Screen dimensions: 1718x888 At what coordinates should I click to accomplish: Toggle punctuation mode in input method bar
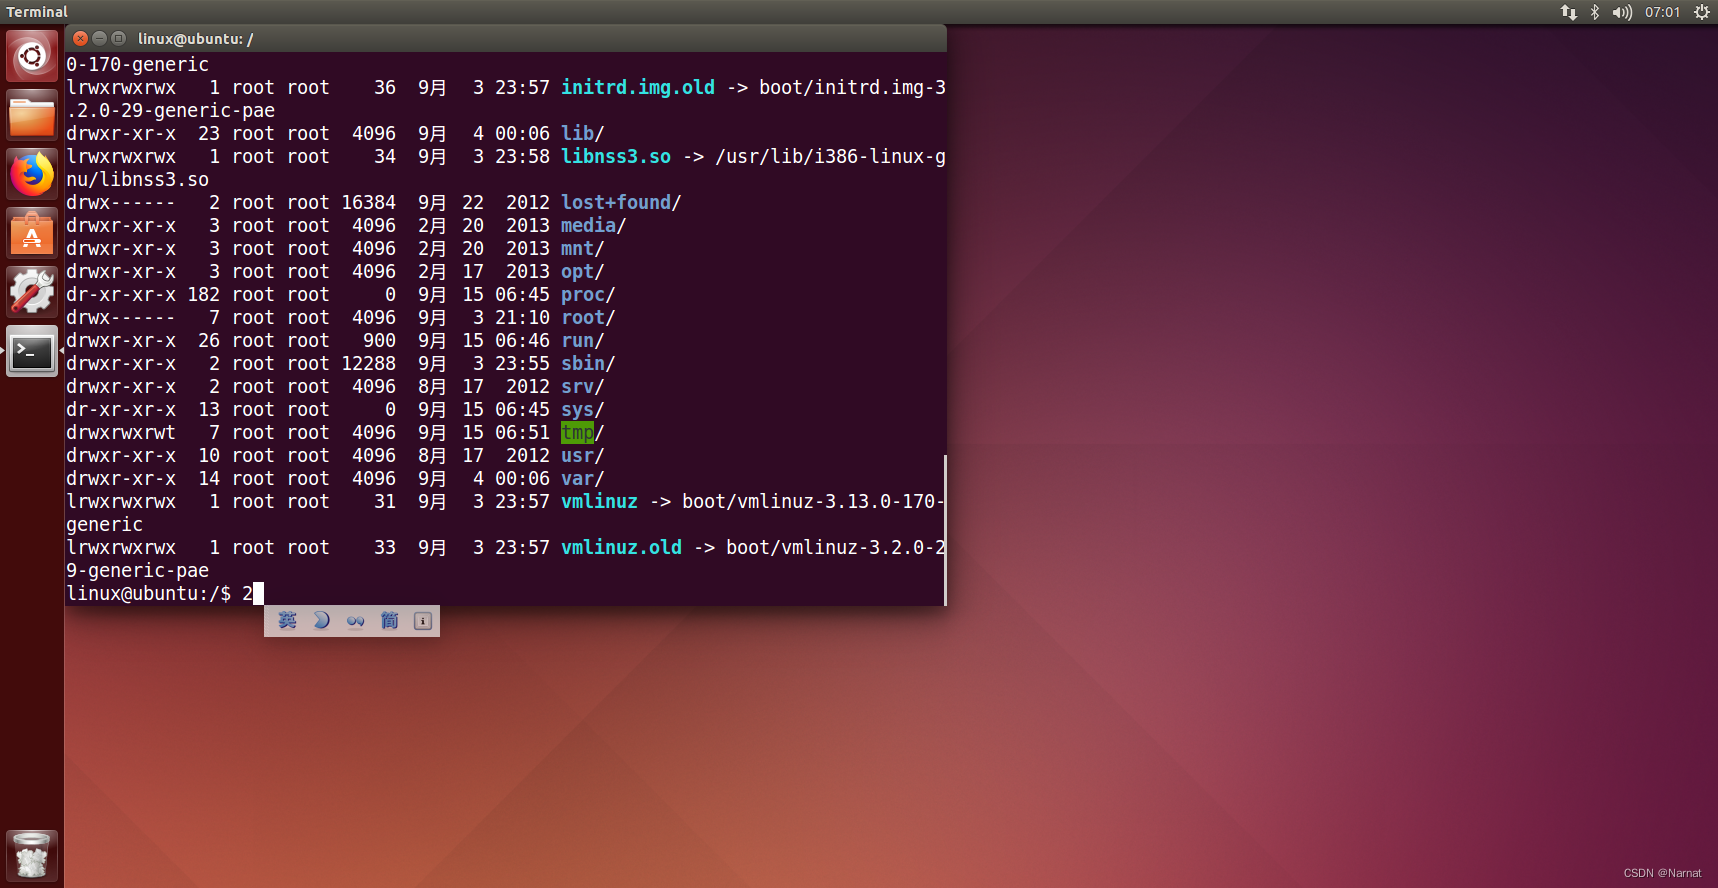(x=355, y=621)
